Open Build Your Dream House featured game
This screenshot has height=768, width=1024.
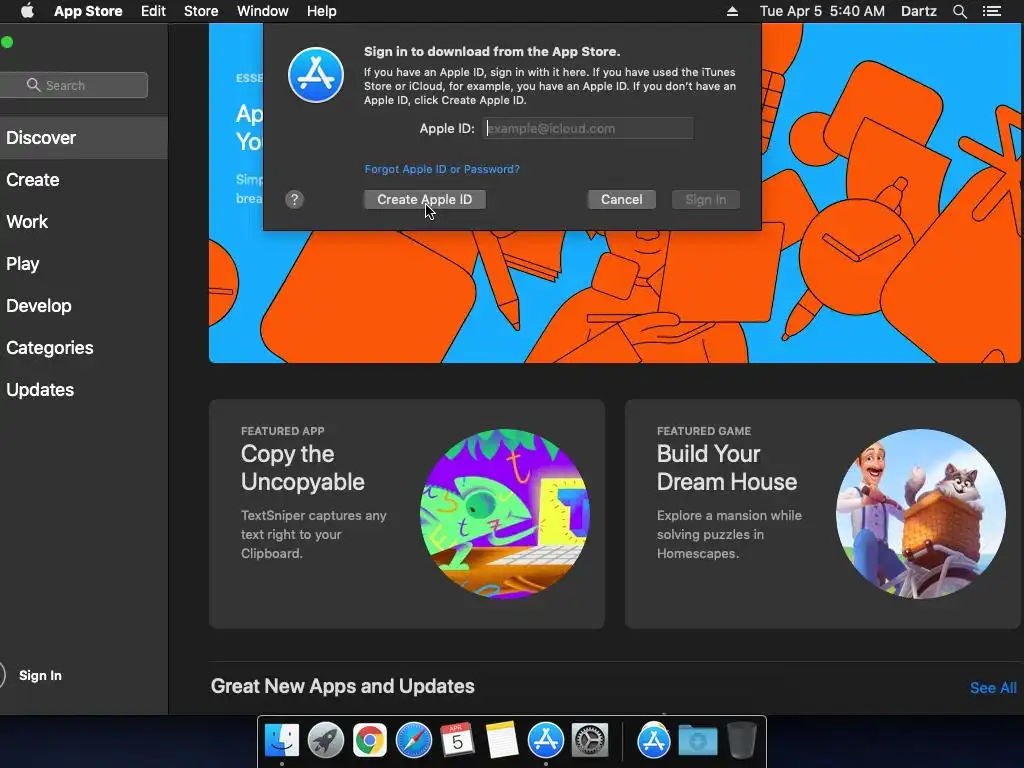click(x=823, y=514)
